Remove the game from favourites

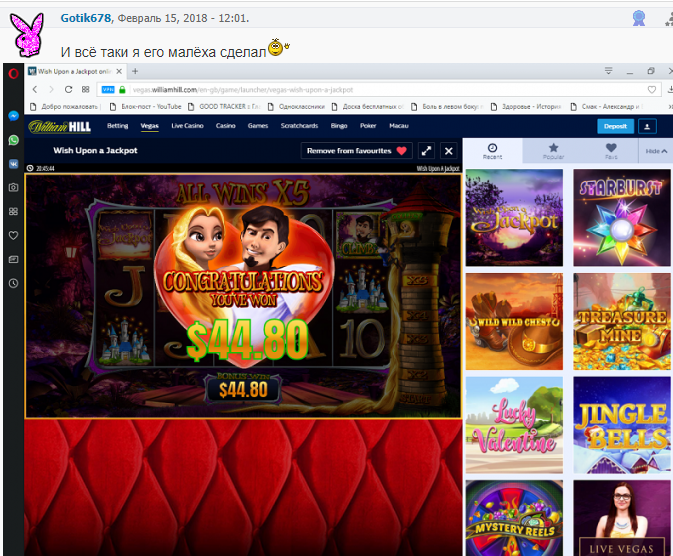[357, 151]
